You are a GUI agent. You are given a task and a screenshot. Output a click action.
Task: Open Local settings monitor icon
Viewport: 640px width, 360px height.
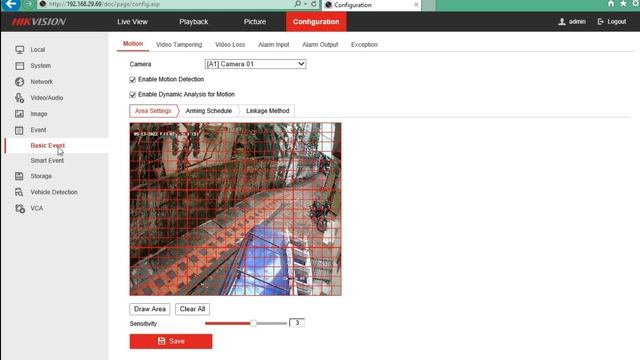point(20,50)
